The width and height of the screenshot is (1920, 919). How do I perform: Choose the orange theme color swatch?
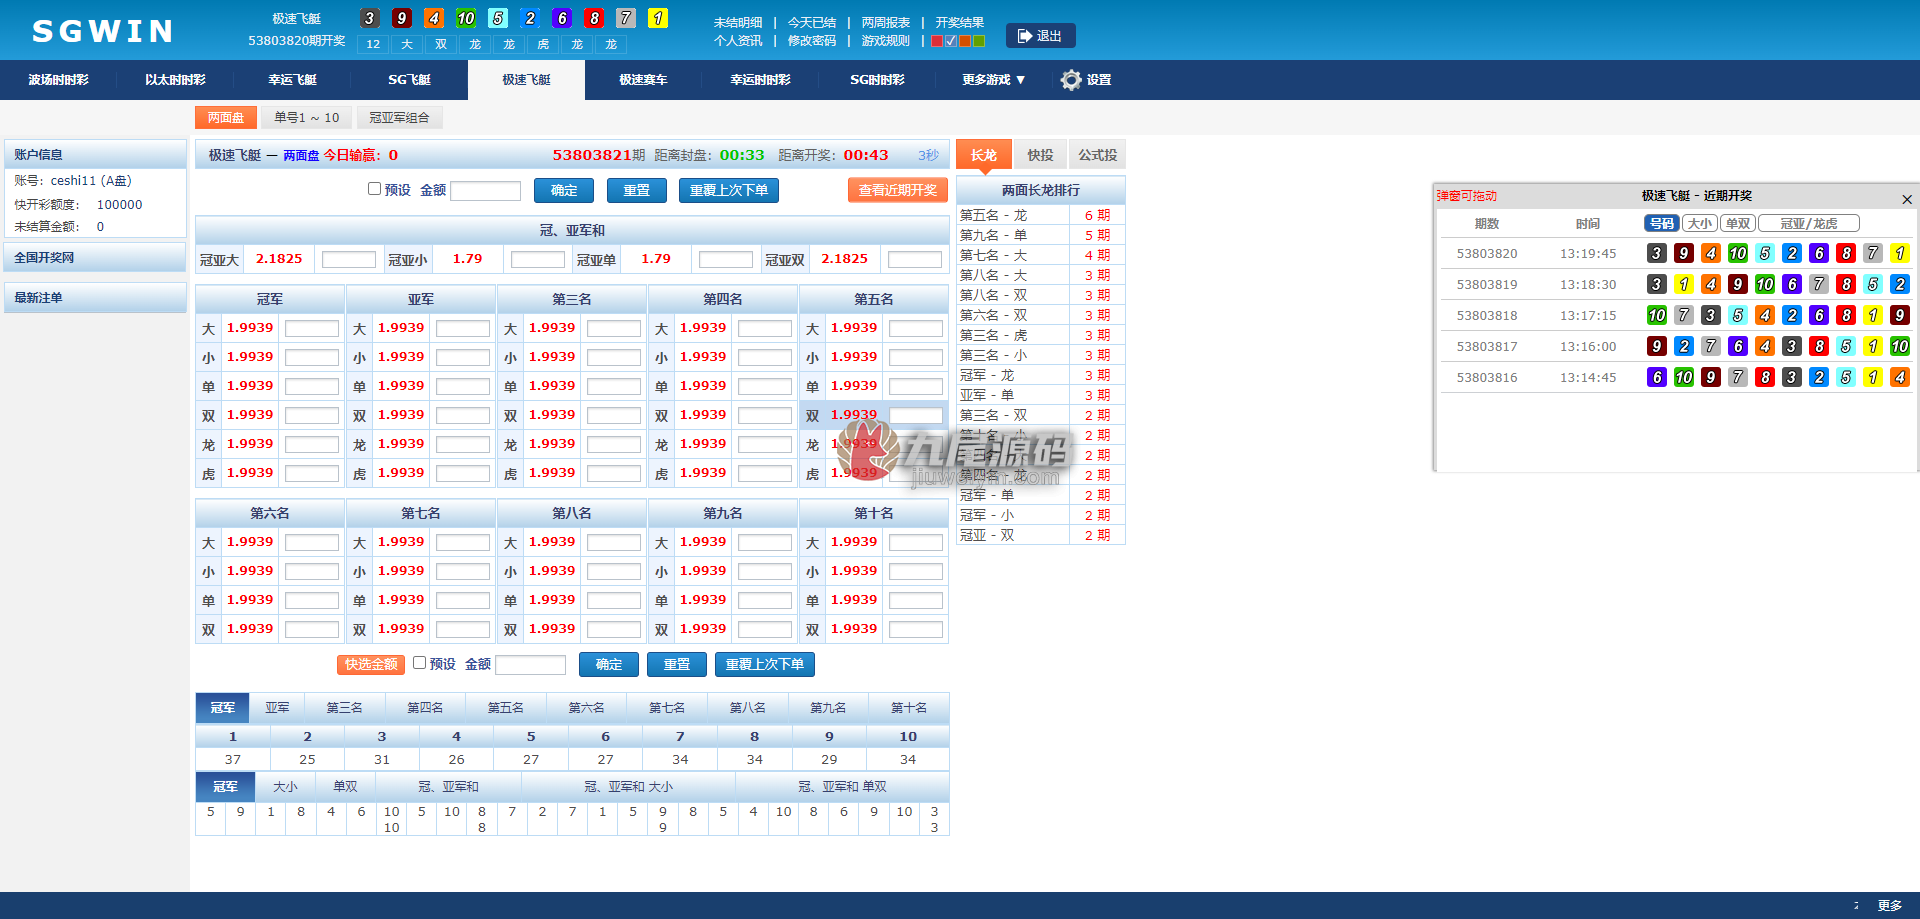pyautogui.click(x=965, y=41)
